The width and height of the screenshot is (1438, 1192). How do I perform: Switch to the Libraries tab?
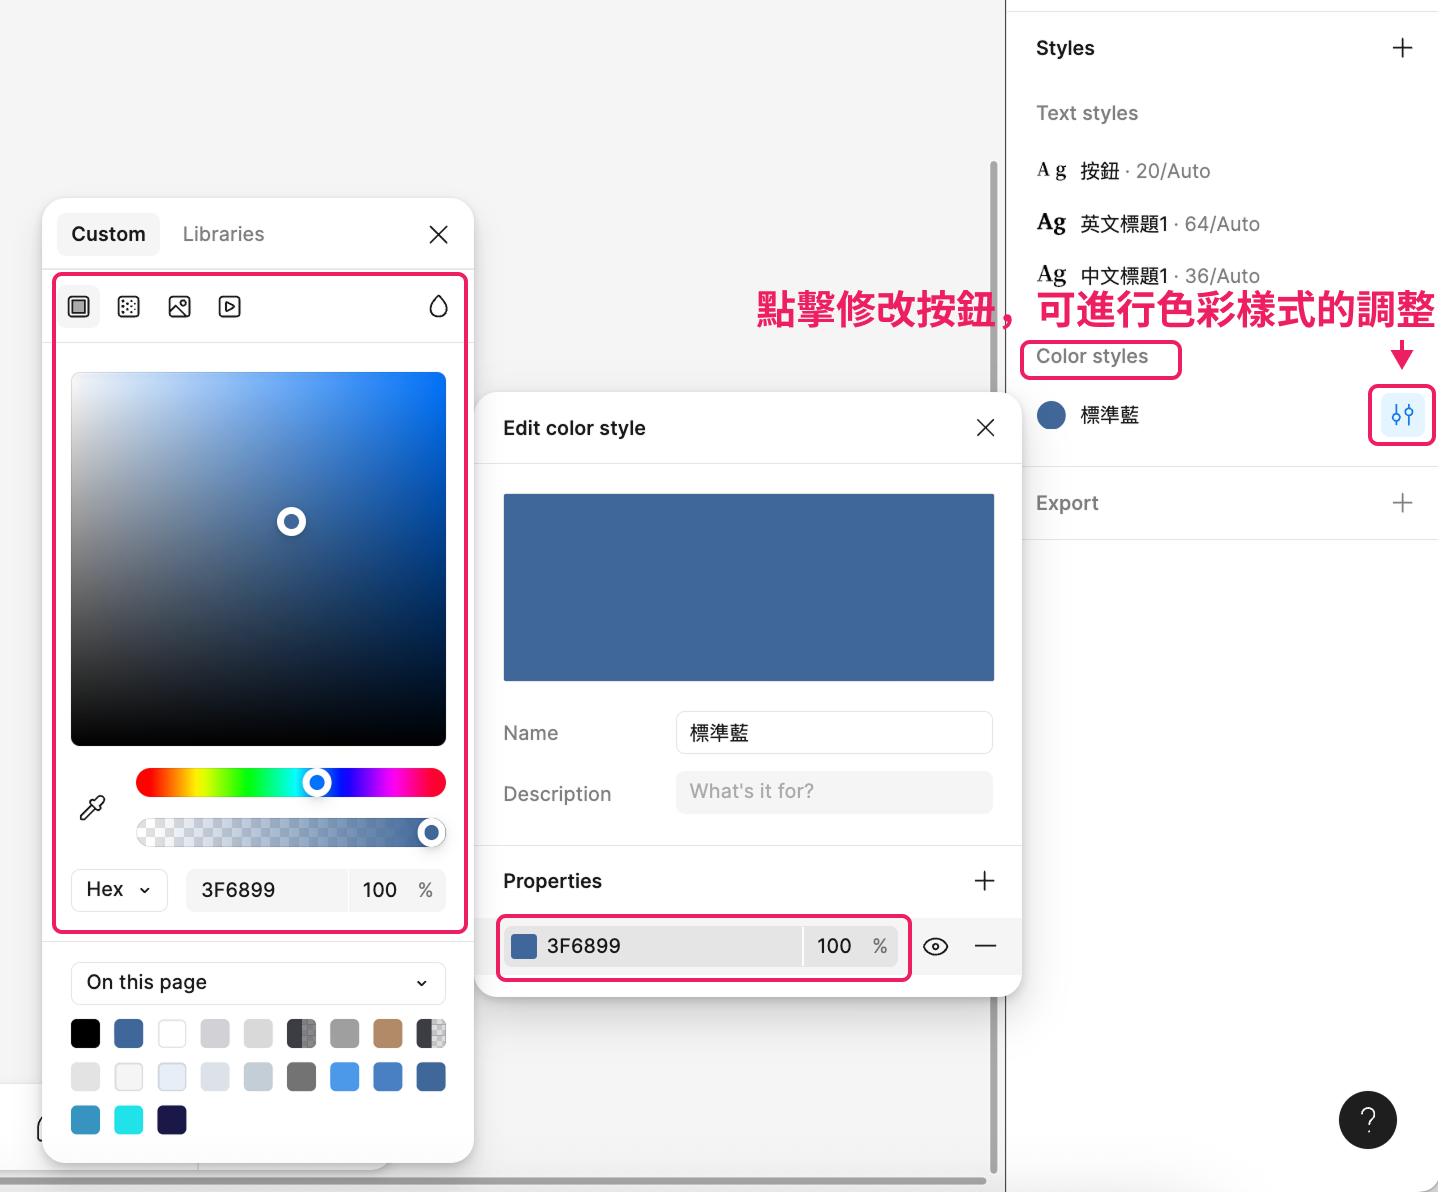point(223,234)
